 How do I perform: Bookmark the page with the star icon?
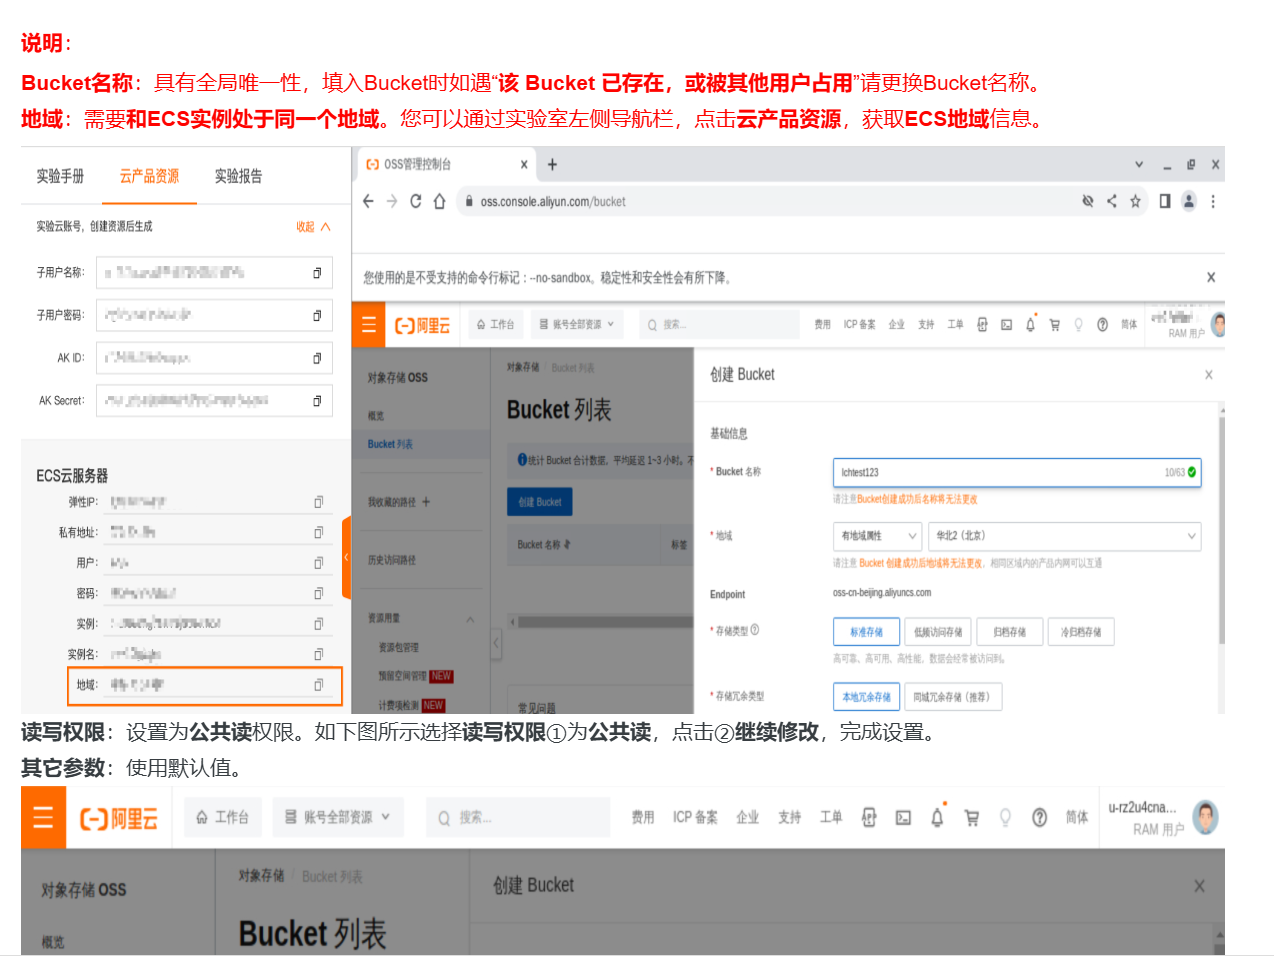(x=1135, y=201)
